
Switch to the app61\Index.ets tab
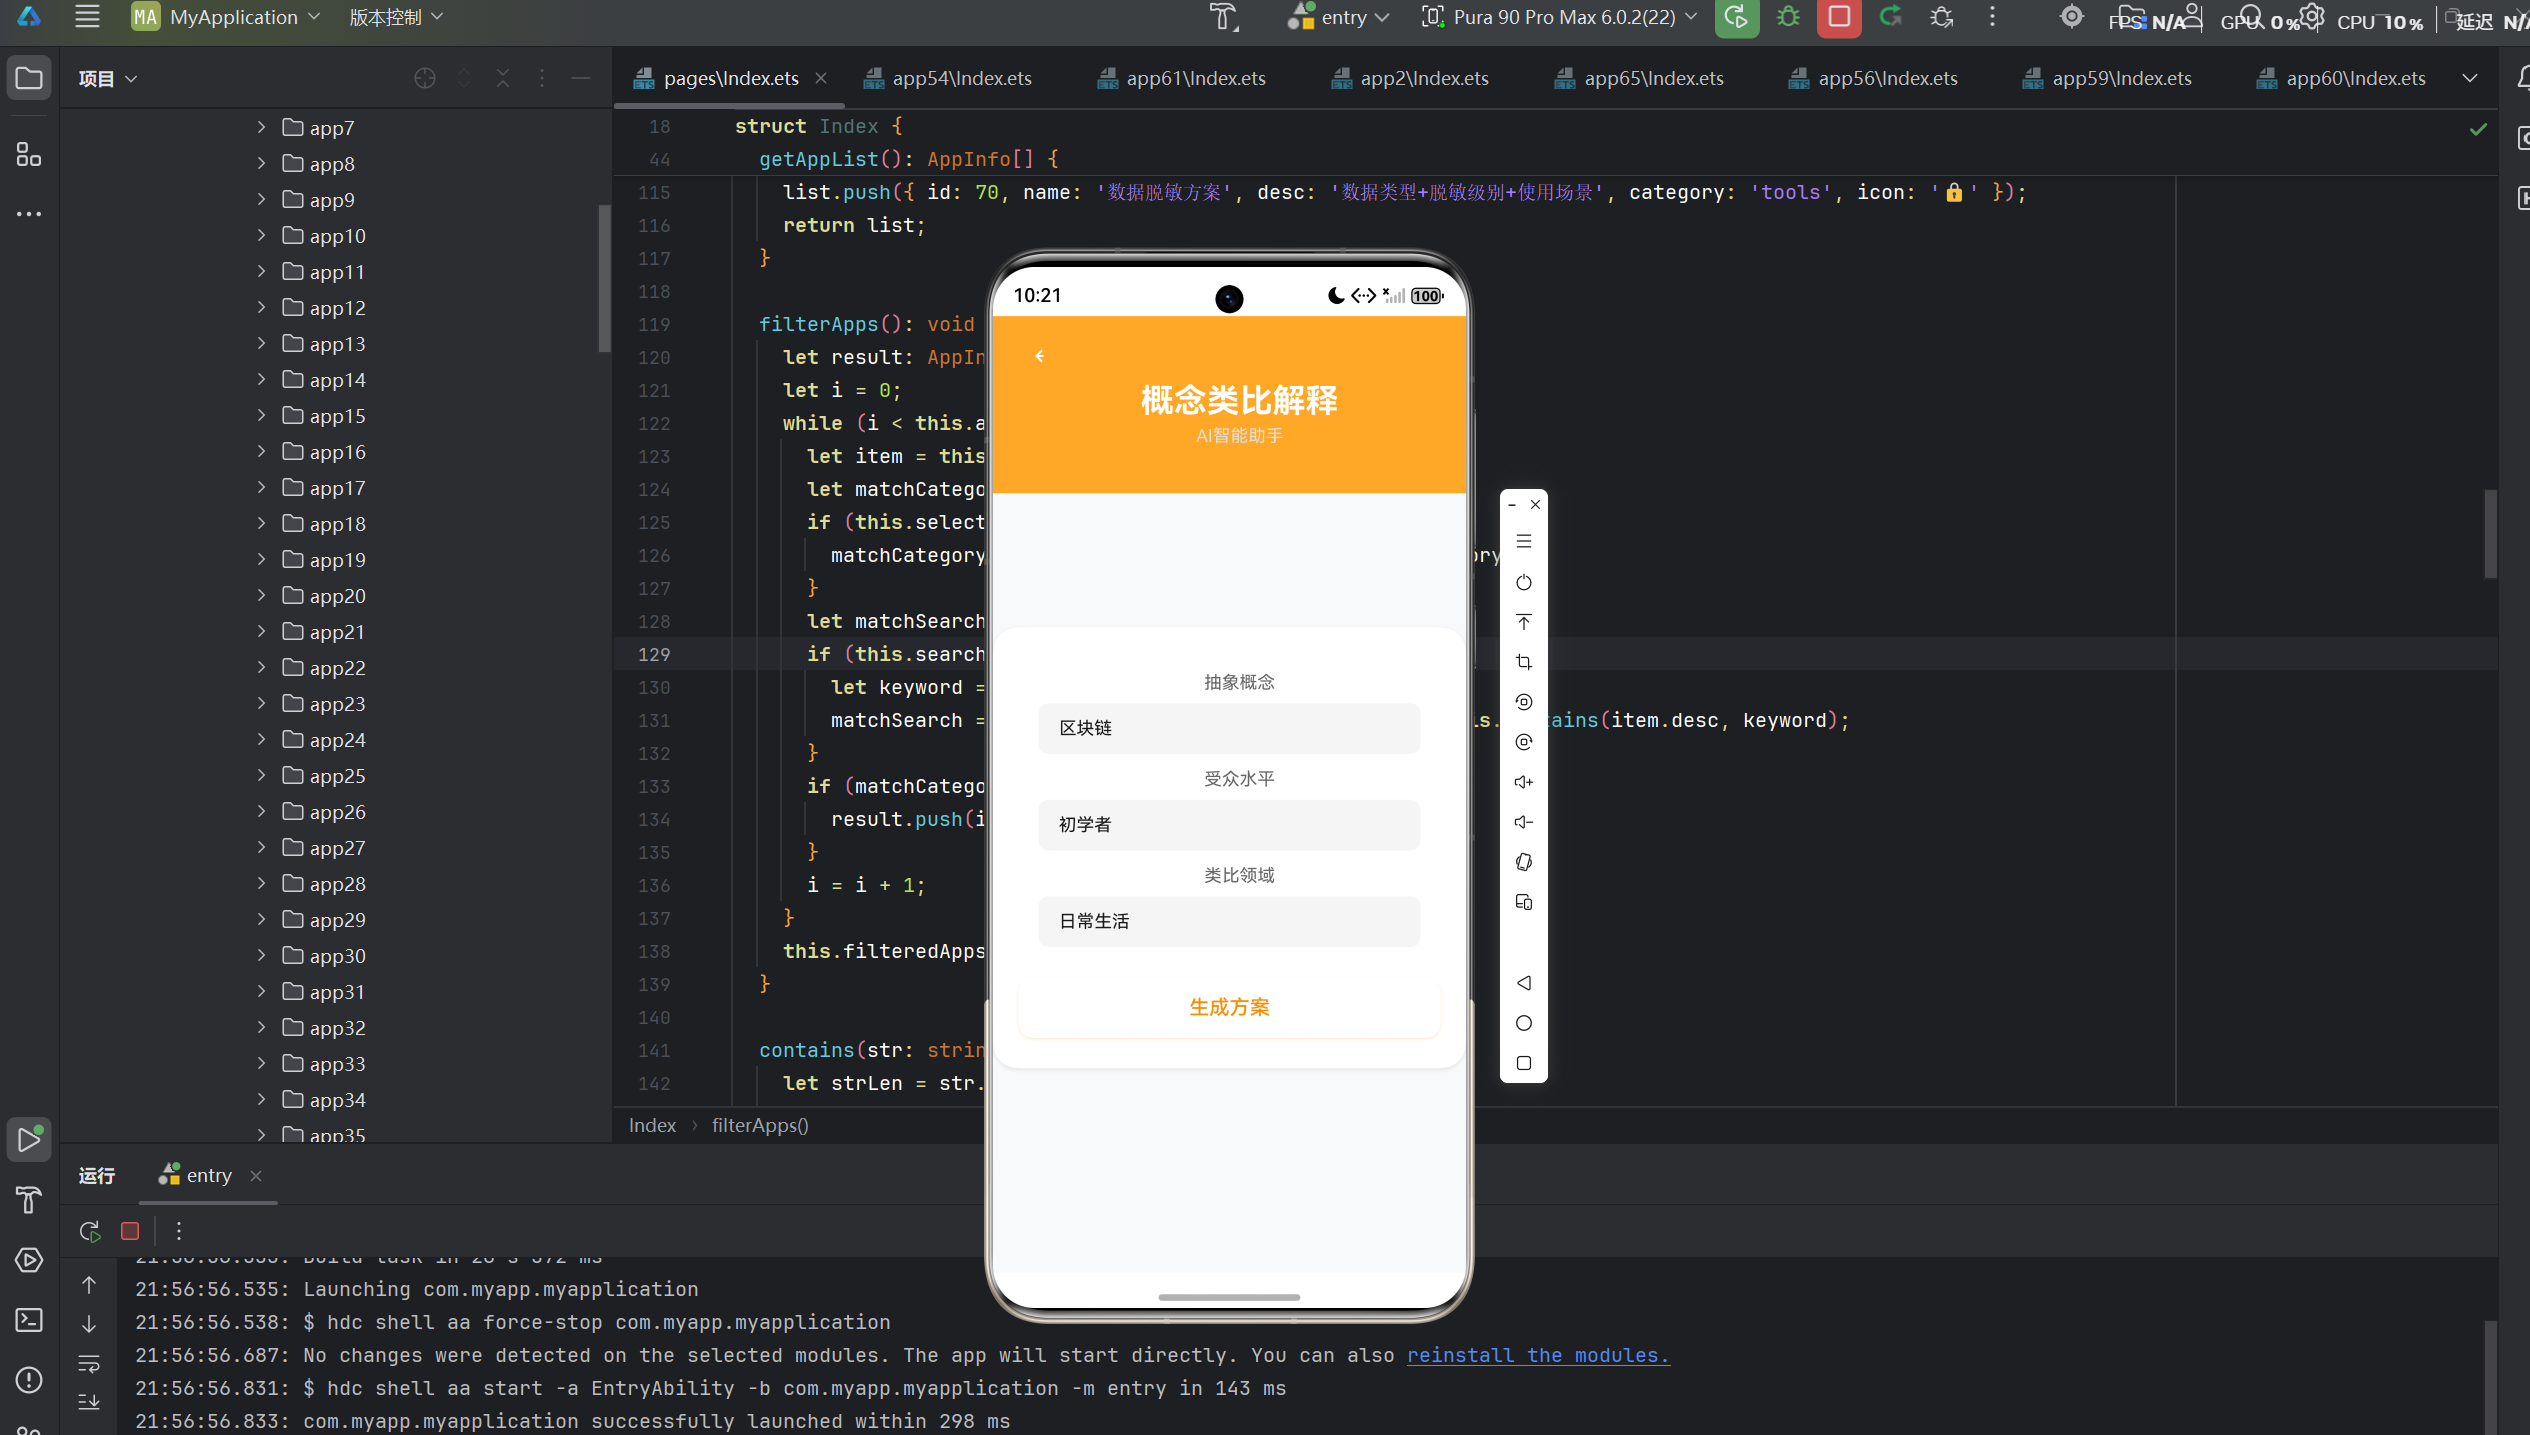[1182, 78]
